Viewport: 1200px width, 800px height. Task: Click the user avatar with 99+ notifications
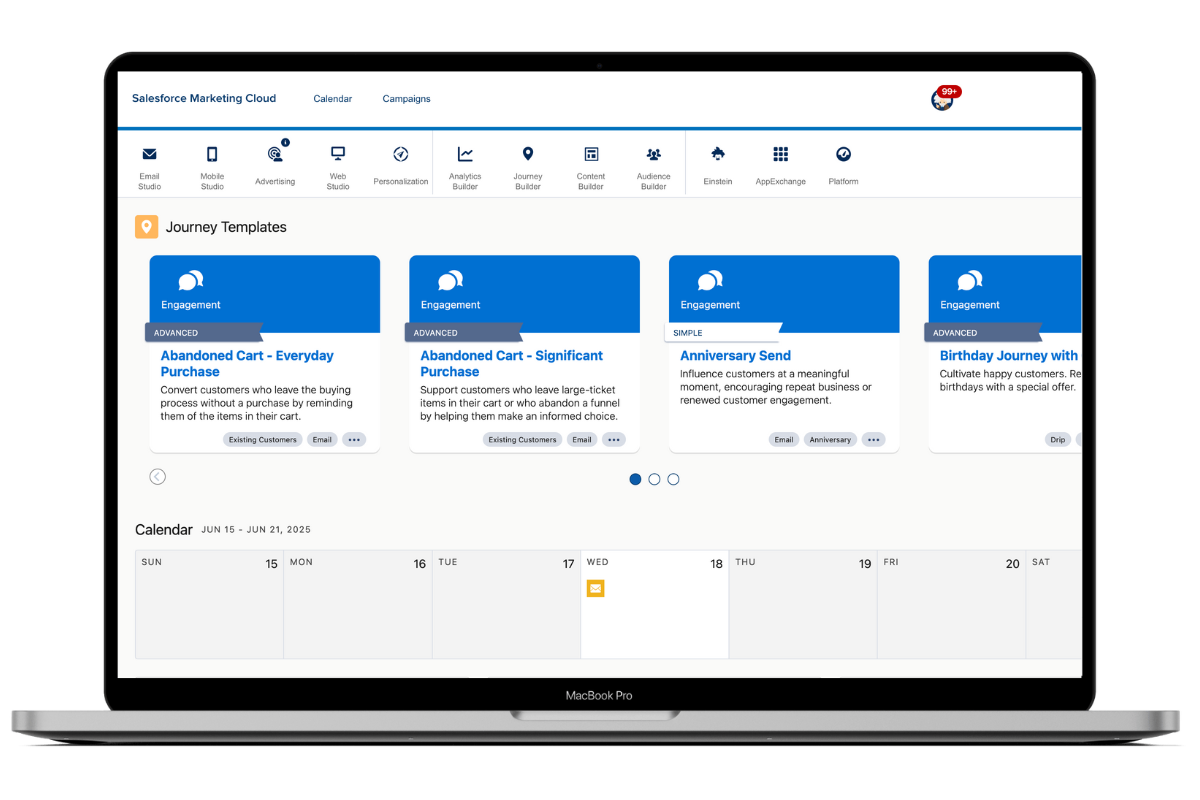click(943, 98)
